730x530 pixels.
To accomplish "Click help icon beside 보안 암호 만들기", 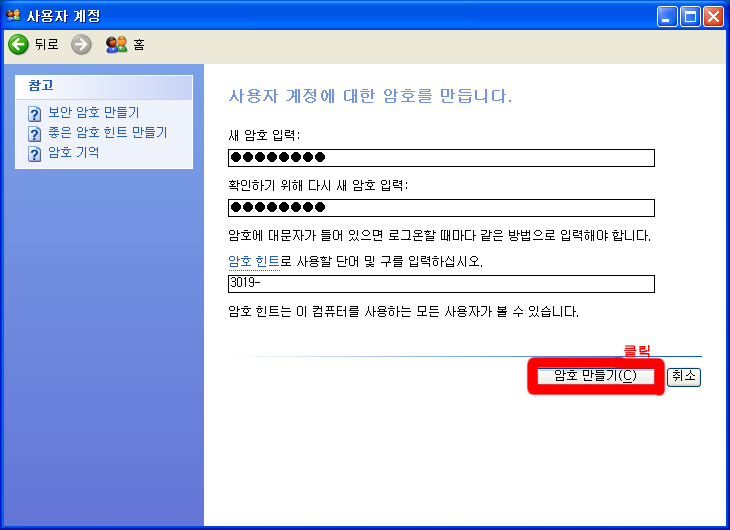I will (36, 113).
